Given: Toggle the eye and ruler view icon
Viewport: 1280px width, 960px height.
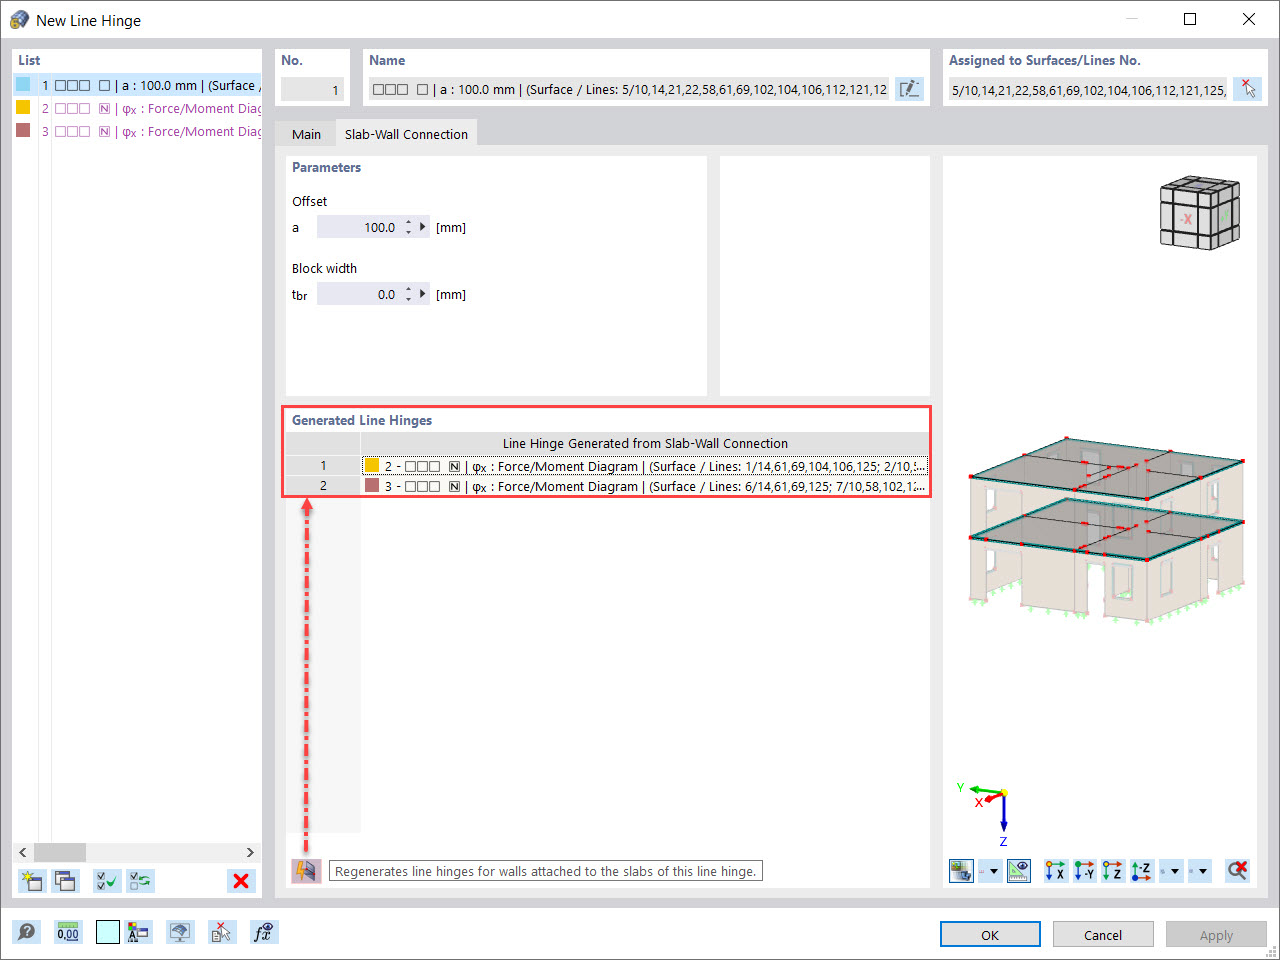Looking at the screenshot, I should (x=1019, y=871).
